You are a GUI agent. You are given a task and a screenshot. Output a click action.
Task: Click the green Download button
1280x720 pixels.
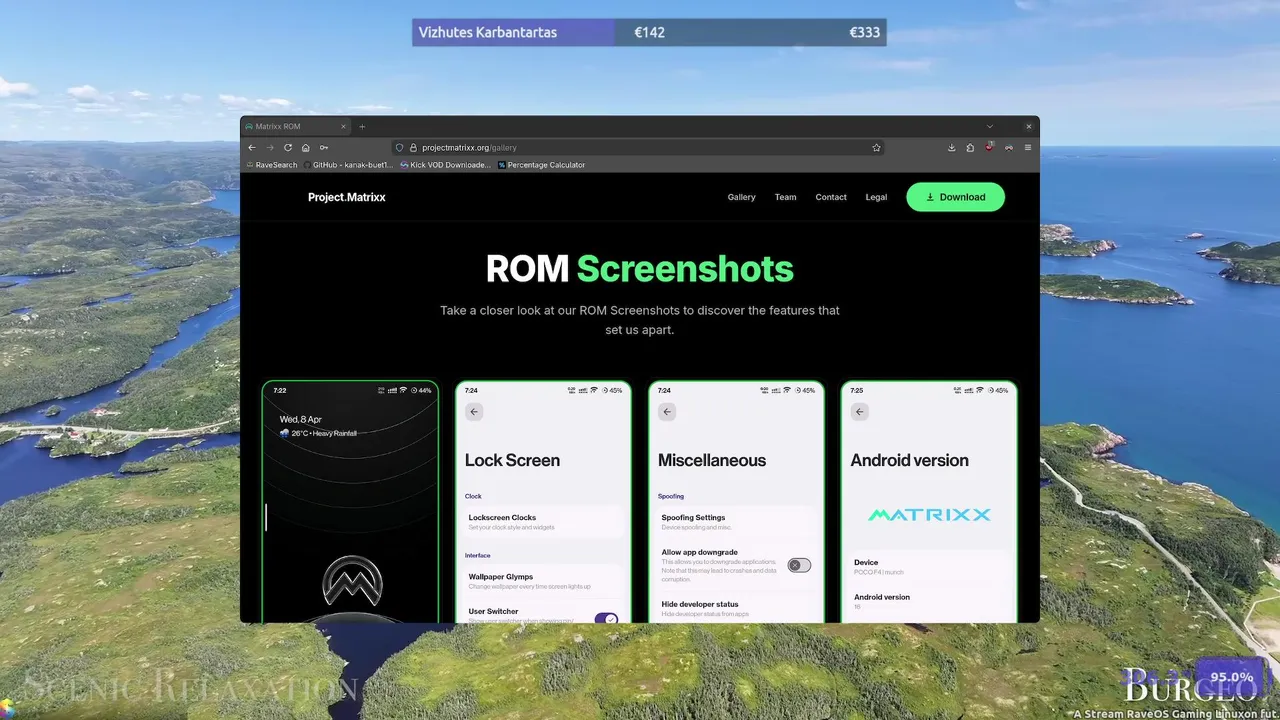tap(955, 197)
